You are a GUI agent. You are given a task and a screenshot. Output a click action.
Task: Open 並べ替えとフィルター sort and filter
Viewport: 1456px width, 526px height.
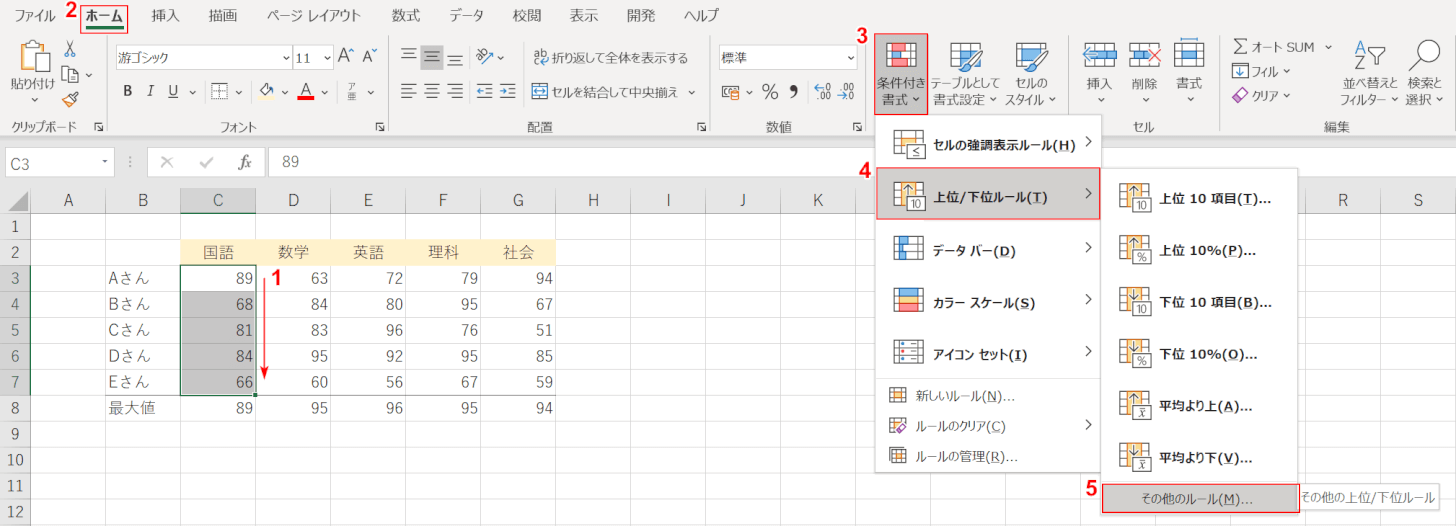(1369, 74)
